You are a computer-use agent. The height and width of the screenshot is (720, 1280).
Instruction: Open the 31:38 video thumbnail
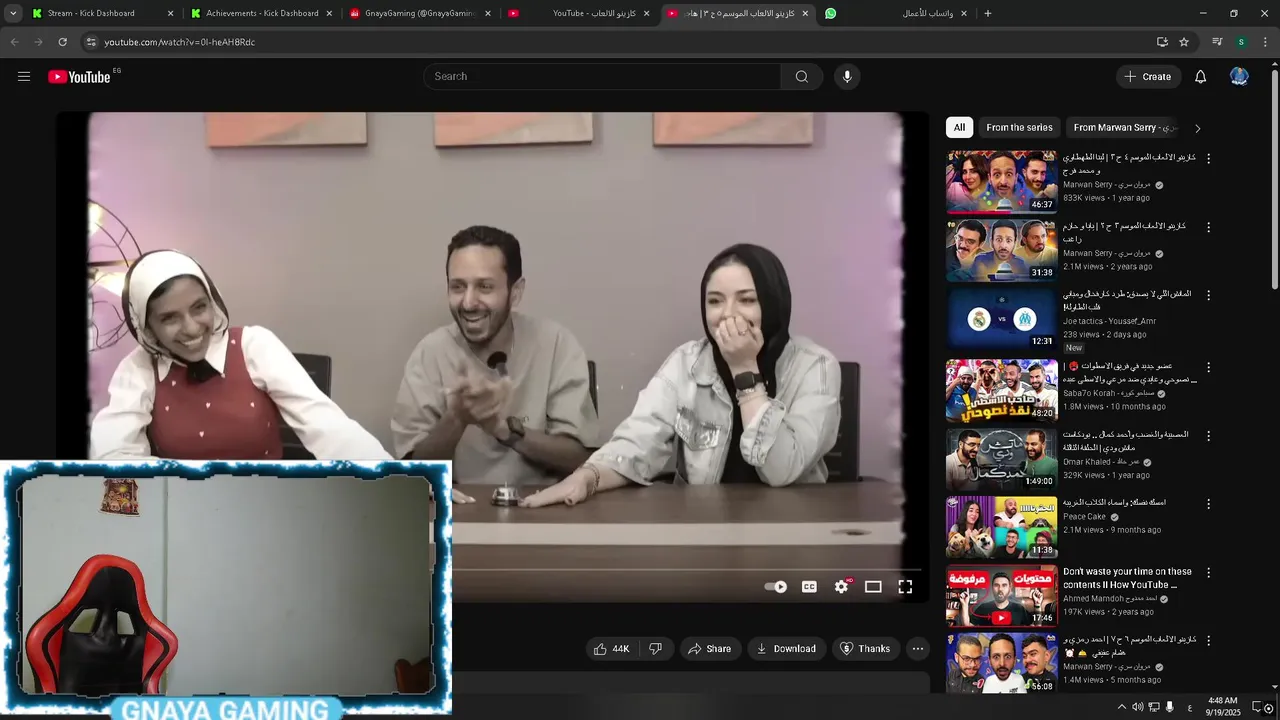(x=1001, y=250)
